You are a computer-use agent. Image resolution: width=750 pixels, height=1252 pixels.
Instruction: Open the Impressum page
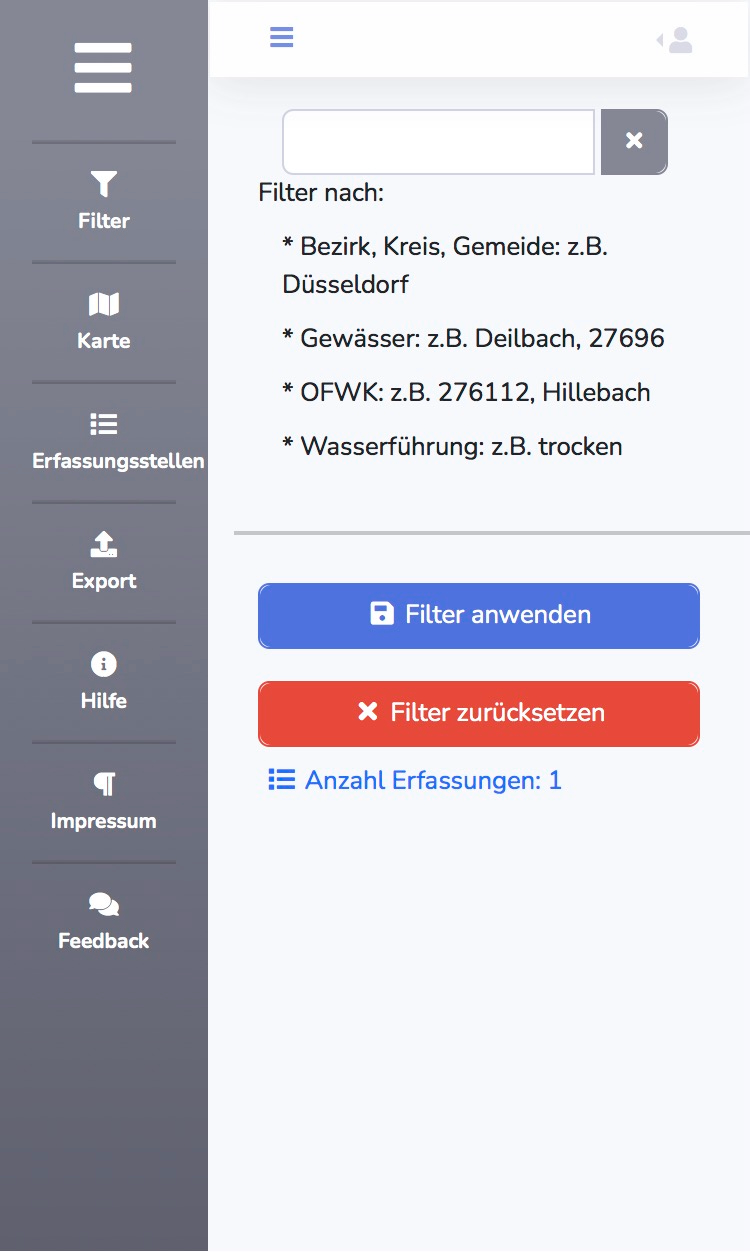pyautogui.click(x=104, y=802)
